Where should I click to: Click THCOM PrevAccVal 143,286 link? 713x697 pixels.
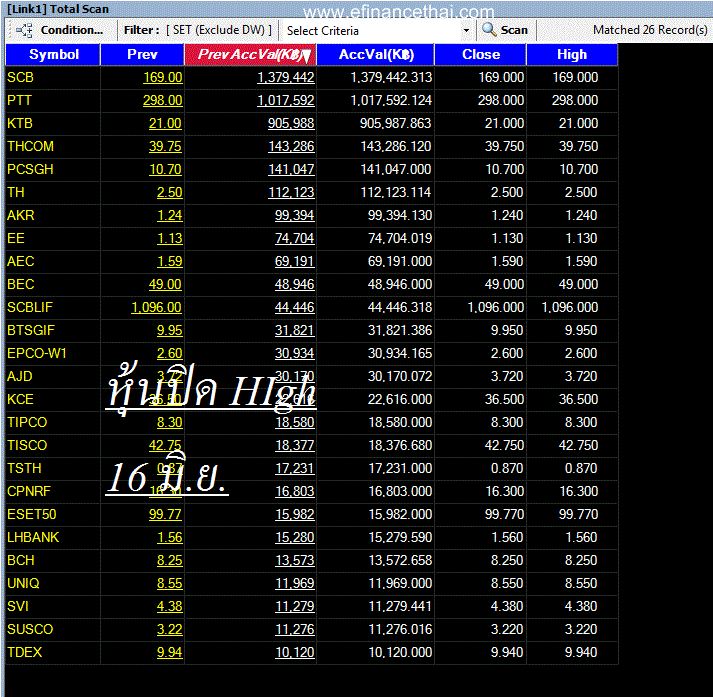point(291,146)
